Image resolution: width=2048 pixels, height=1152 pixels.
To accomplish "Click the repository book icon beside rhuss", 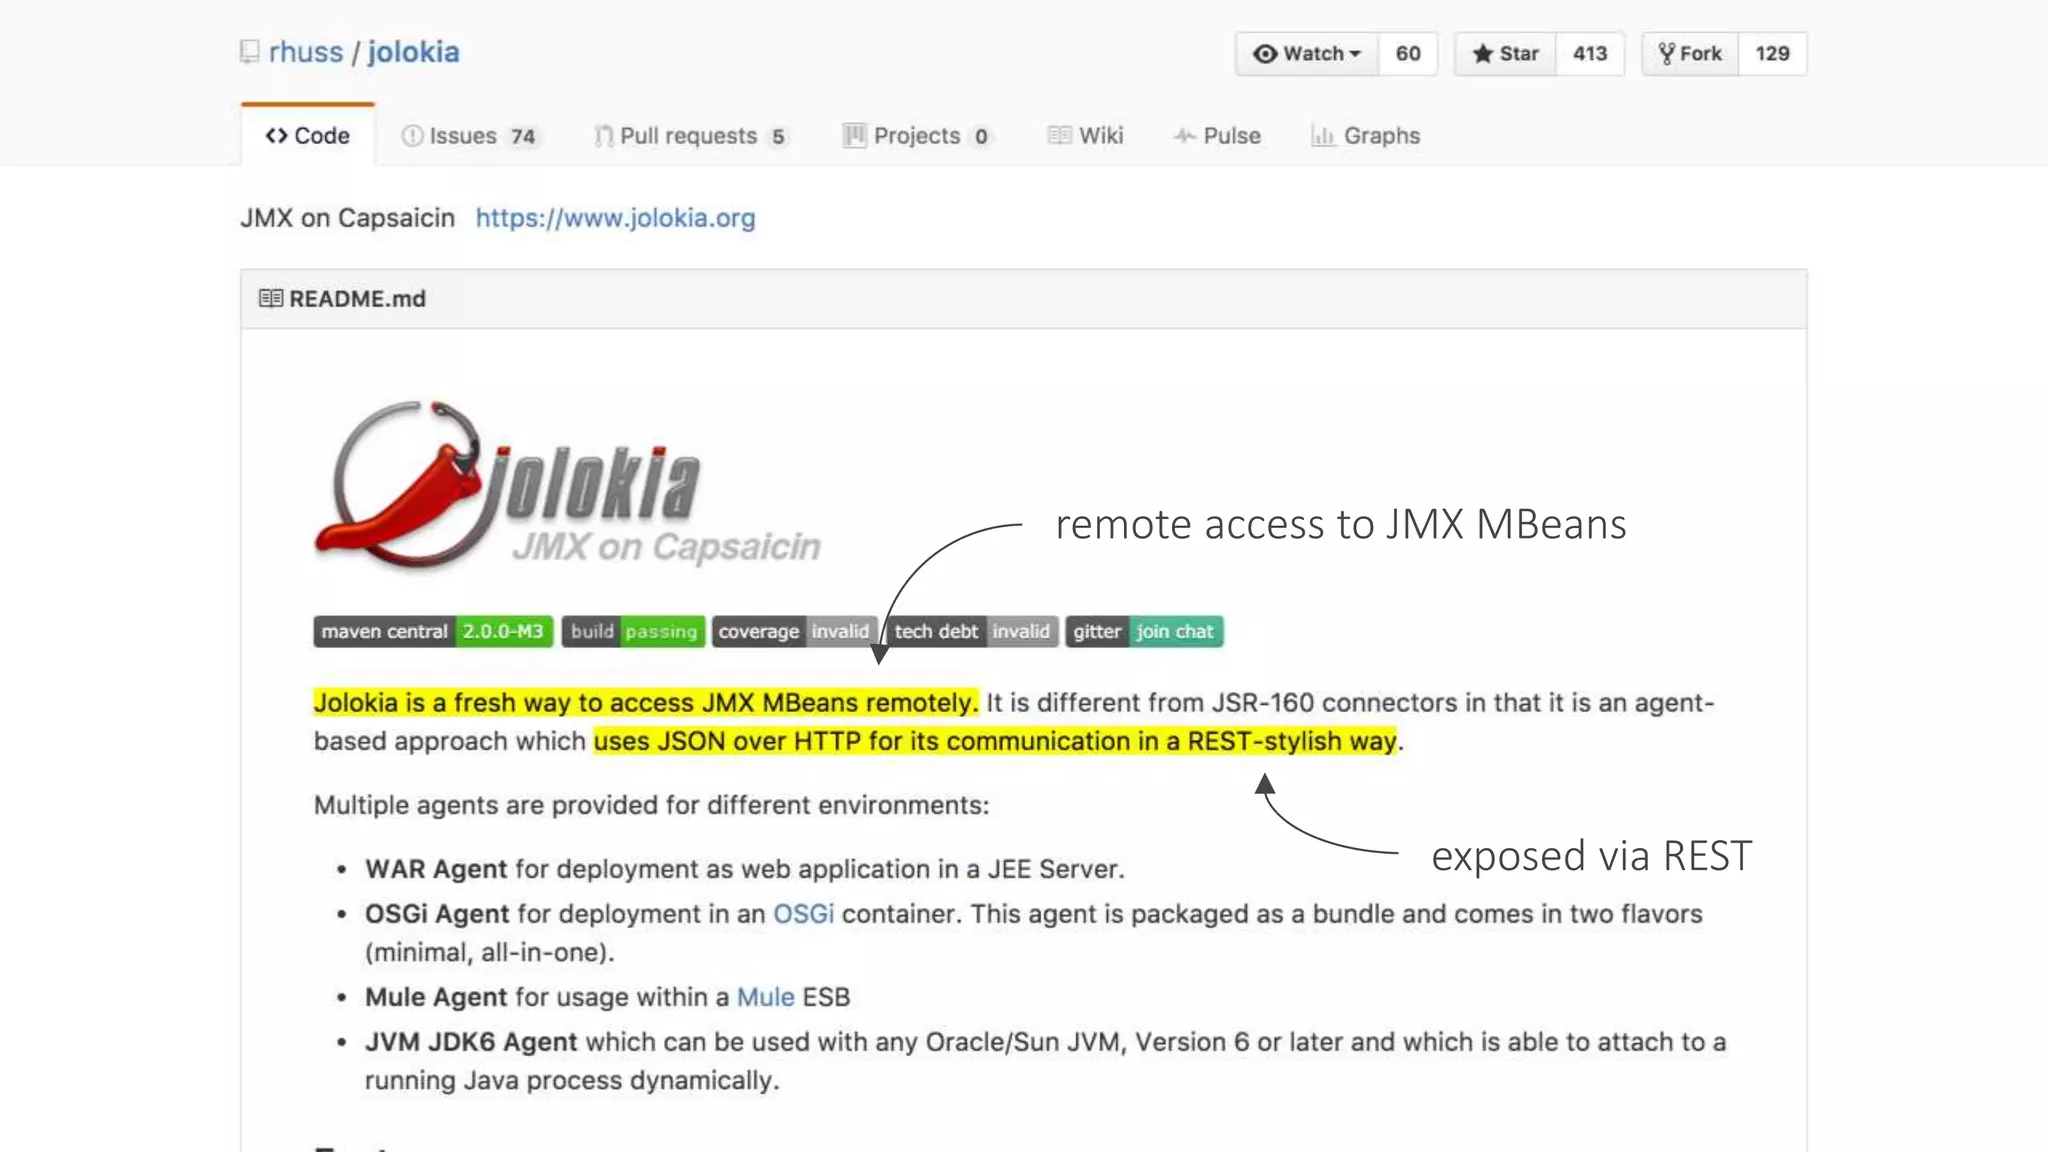I will click(x=250, y=51).
